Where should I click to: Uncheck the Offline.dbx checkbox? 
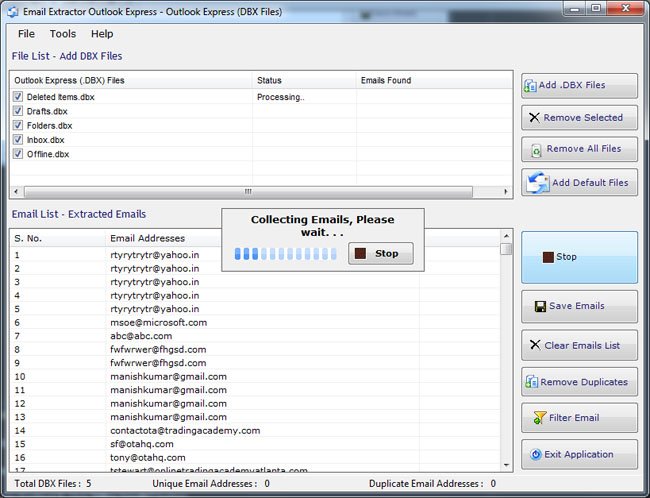click(x=17, y=154)
